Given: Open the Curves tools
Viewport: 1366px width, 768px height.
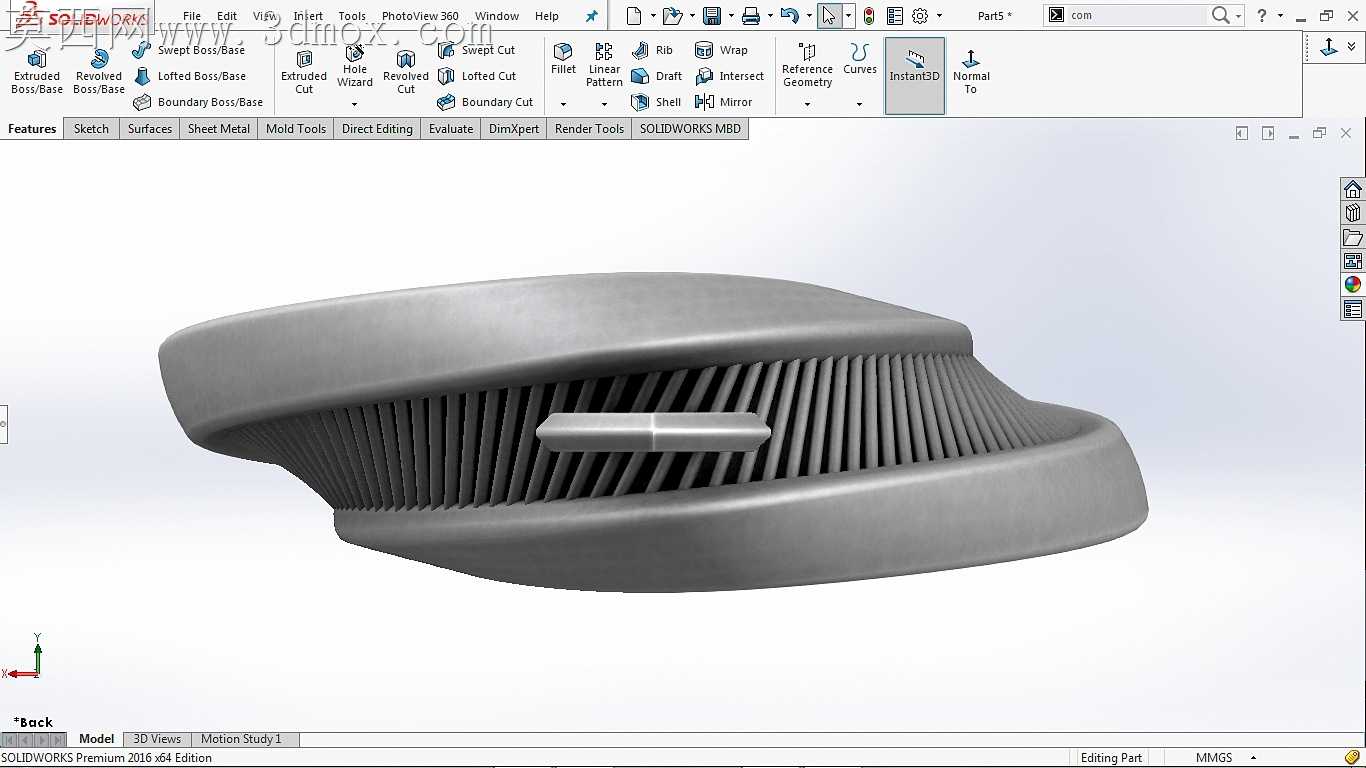Looking at the screenshot, I should tap(859, 59).
